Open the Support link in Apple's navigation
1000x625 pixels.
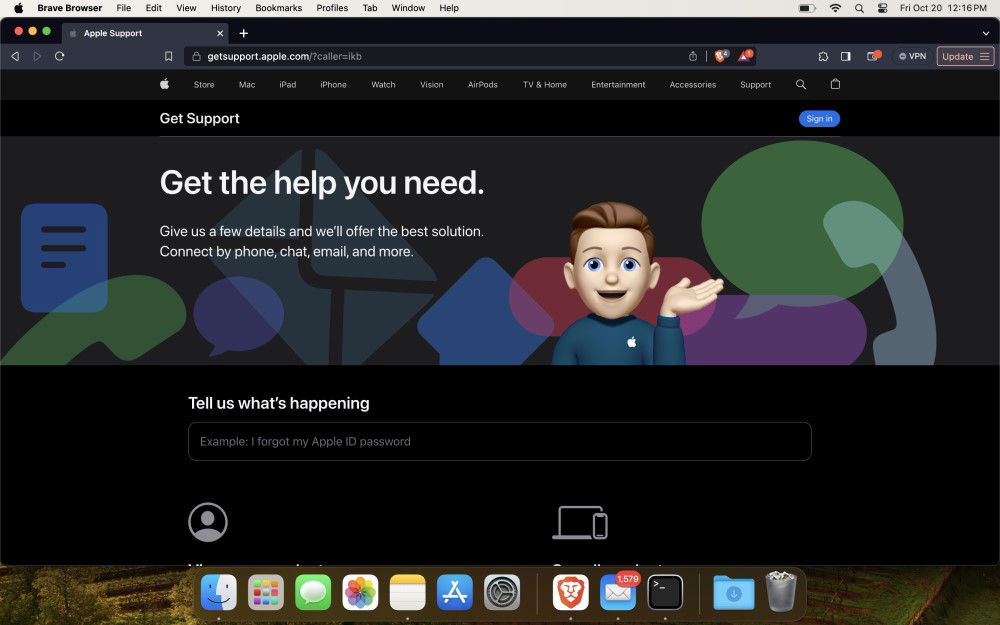point(755,85)
